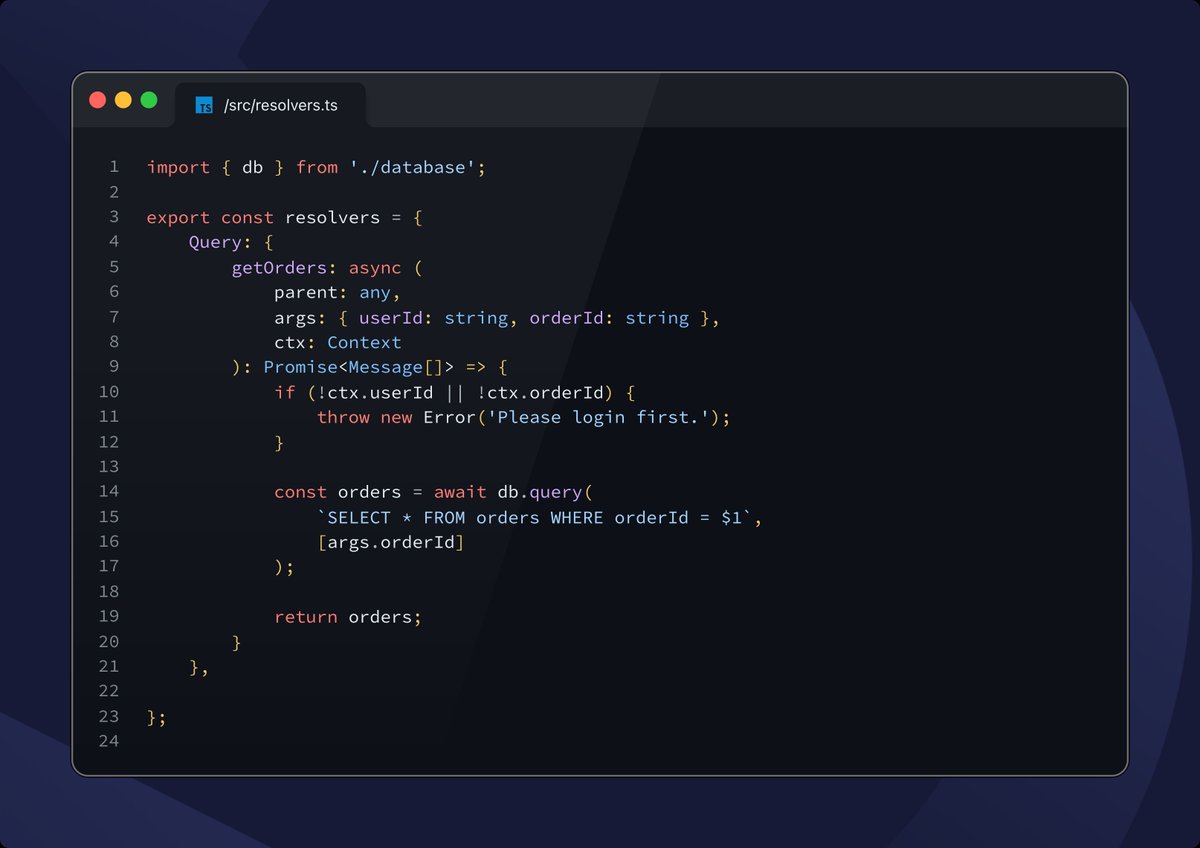The width and height of the screenshot is (1200, 848).
Task: Click 'userId:' inside args type
Action: coord(396,317)
